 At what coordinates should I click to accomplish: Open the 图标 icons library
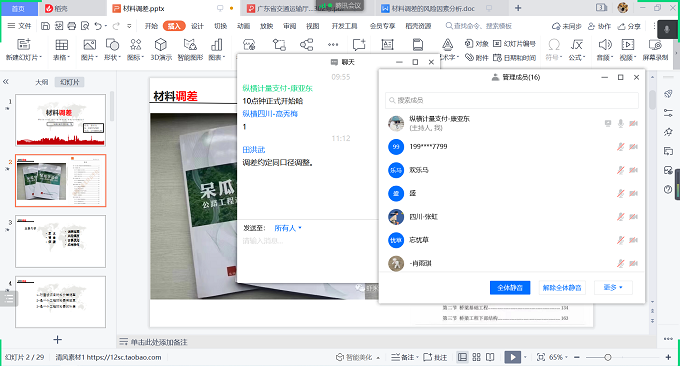(136, 49)
